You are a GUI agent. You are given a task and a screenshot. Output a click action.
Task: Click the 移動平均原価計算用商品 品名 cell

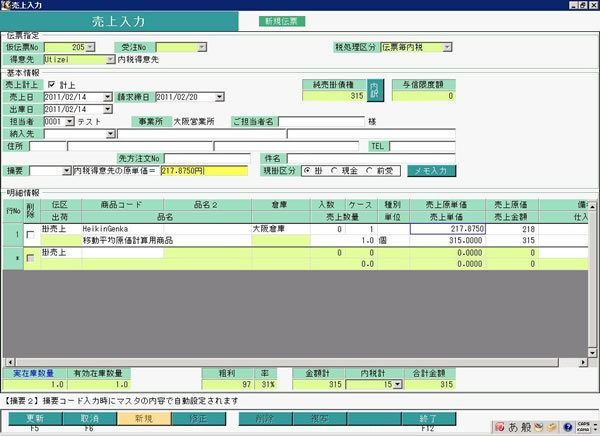point(166,240)
